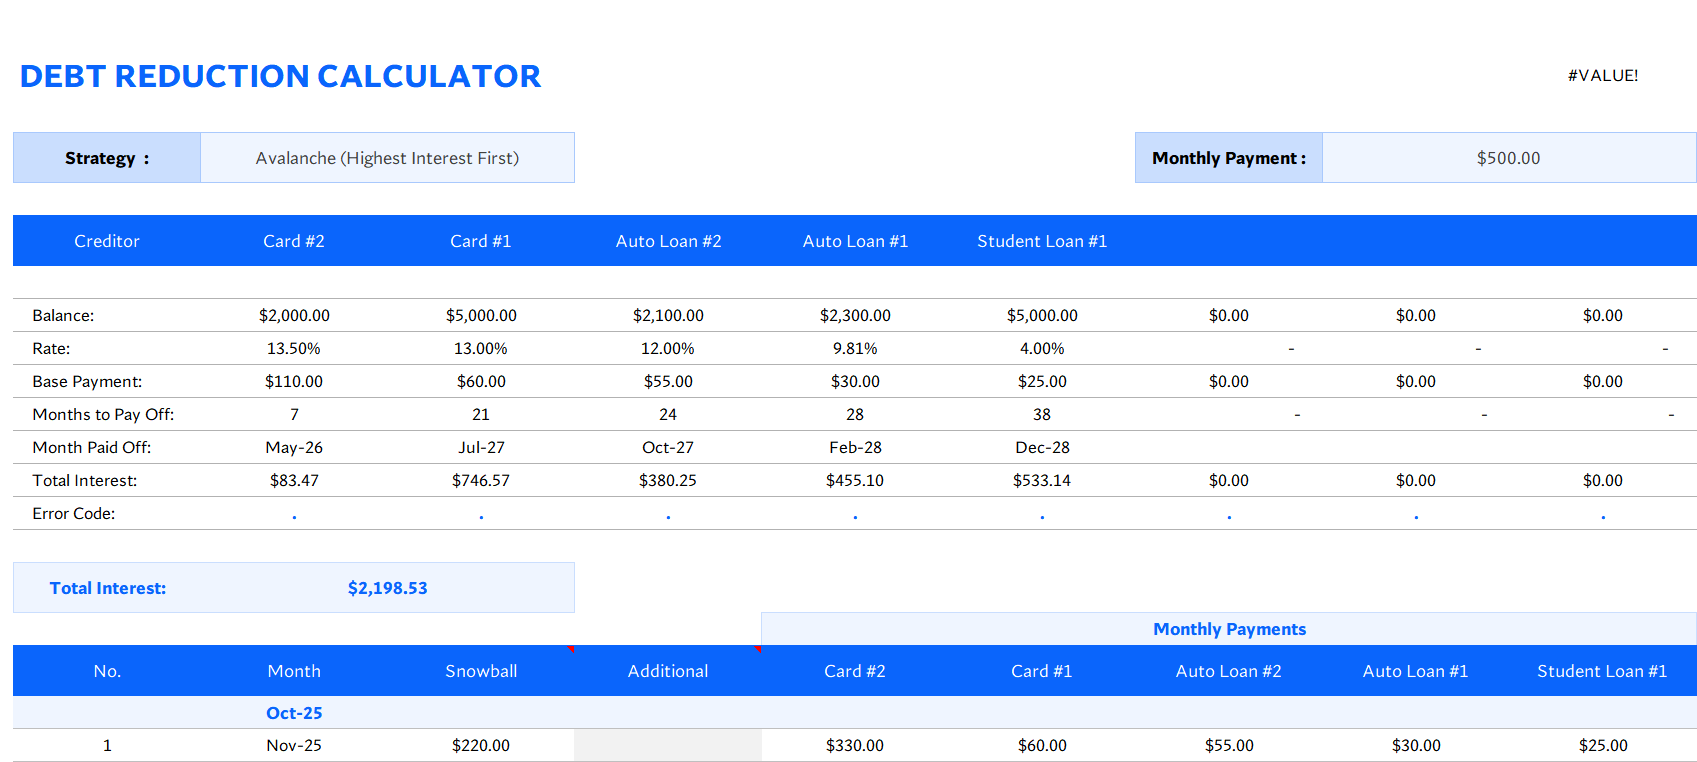The image size is (1697, 762).
Task: Select the Creditor header cell
Action: click(x=107, y=241)
